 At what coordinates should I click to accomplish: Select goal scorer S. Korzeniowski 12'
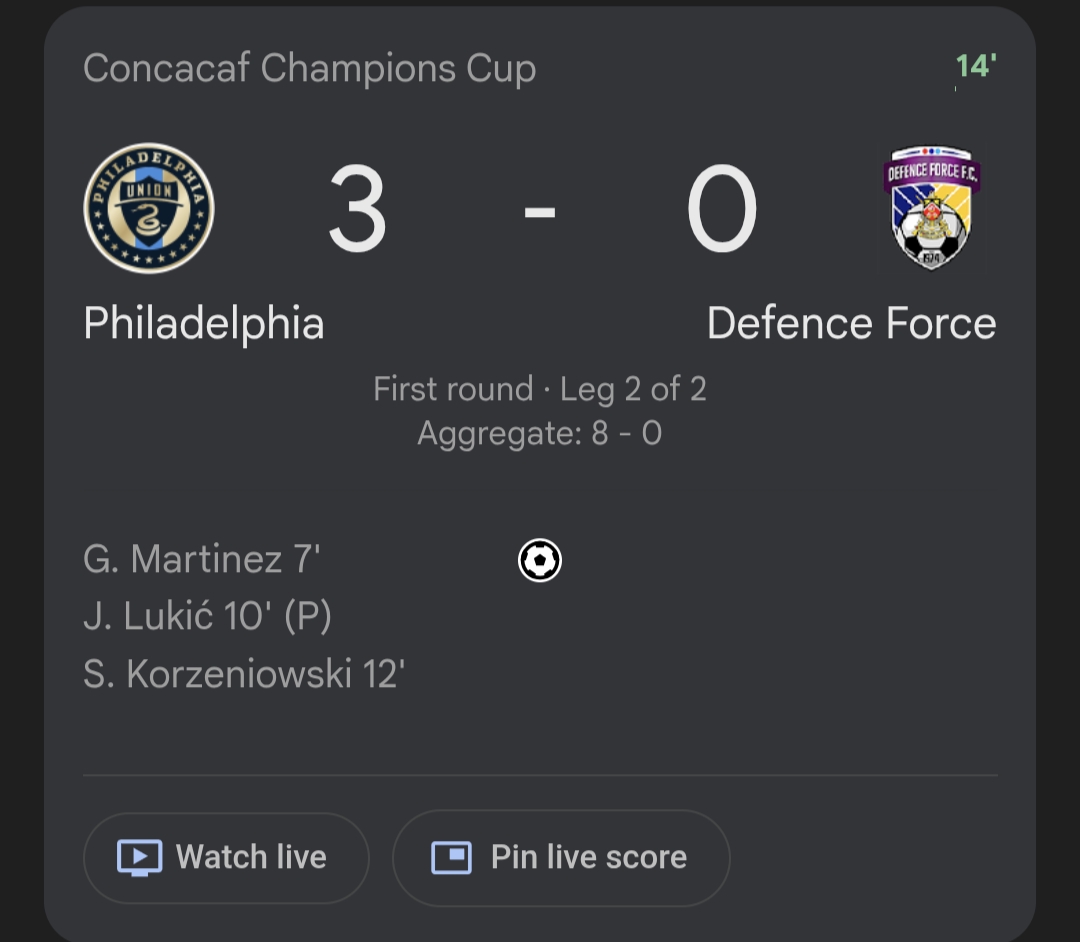244,675
